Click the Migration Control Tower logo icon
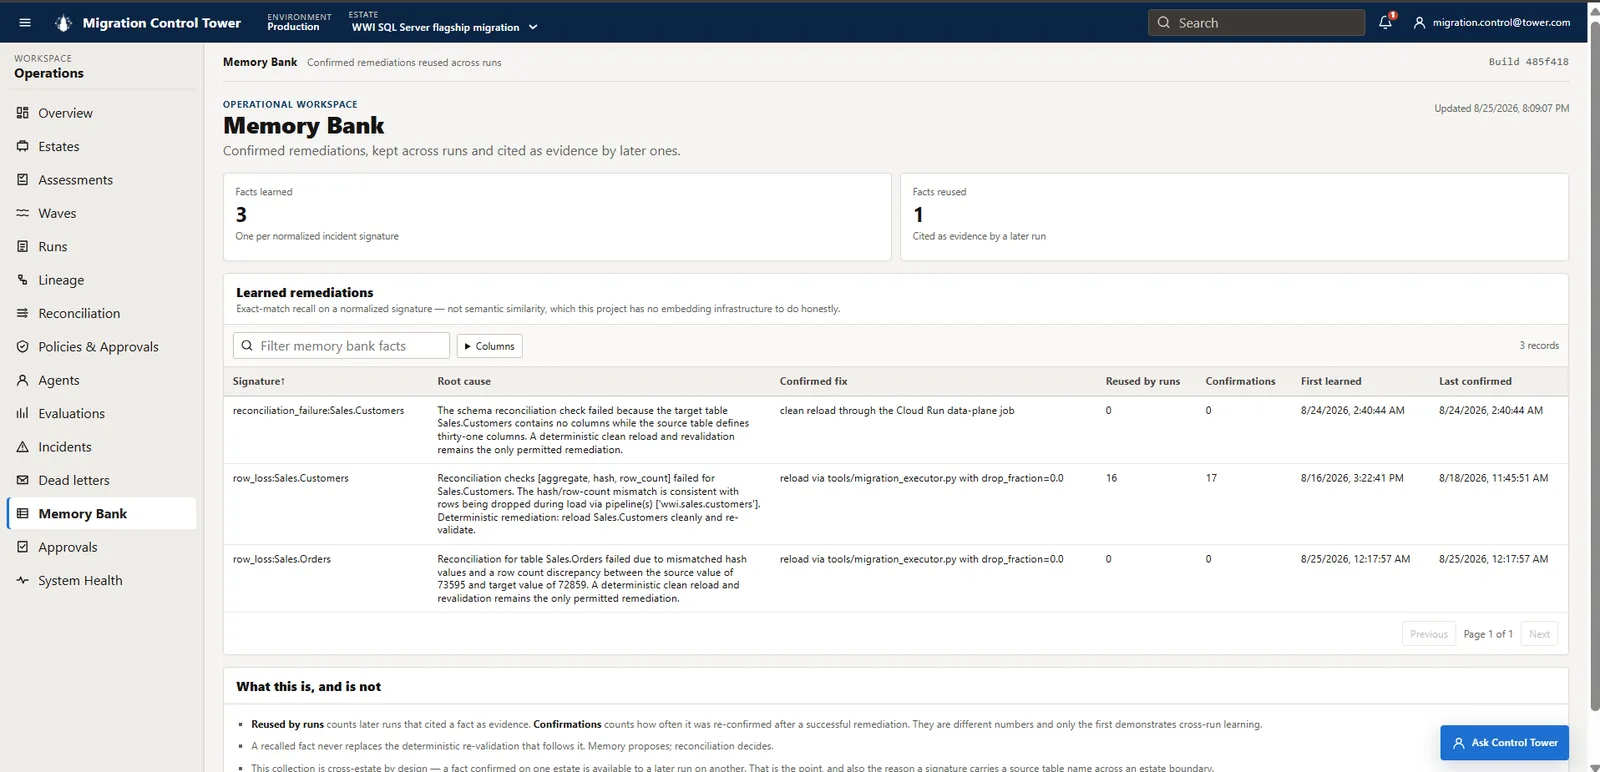The width and height of the screenshot is (1600, 772). [x=63, y=22]
